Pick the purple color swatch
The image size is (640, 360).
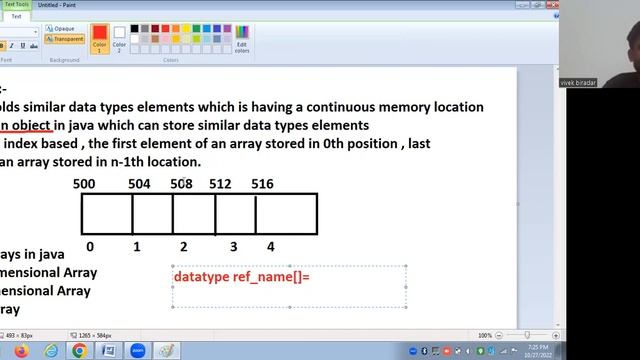227,29
